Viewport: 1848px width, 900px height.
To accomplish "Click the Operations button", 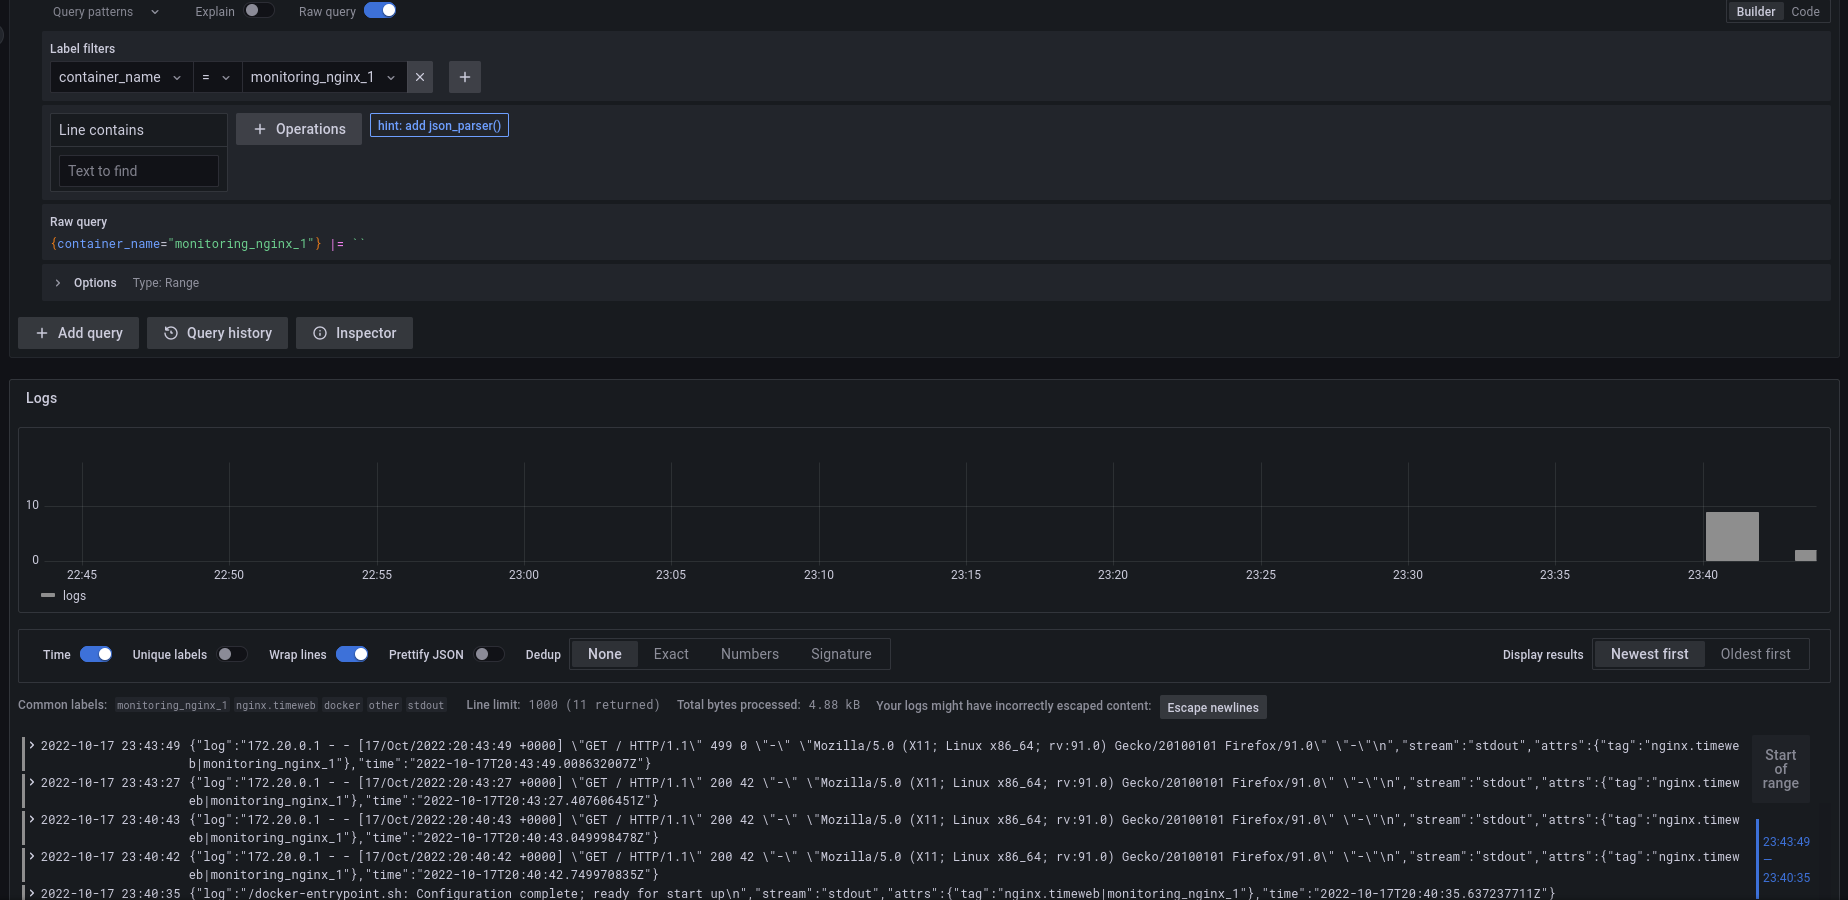I will tap(299, 129).
